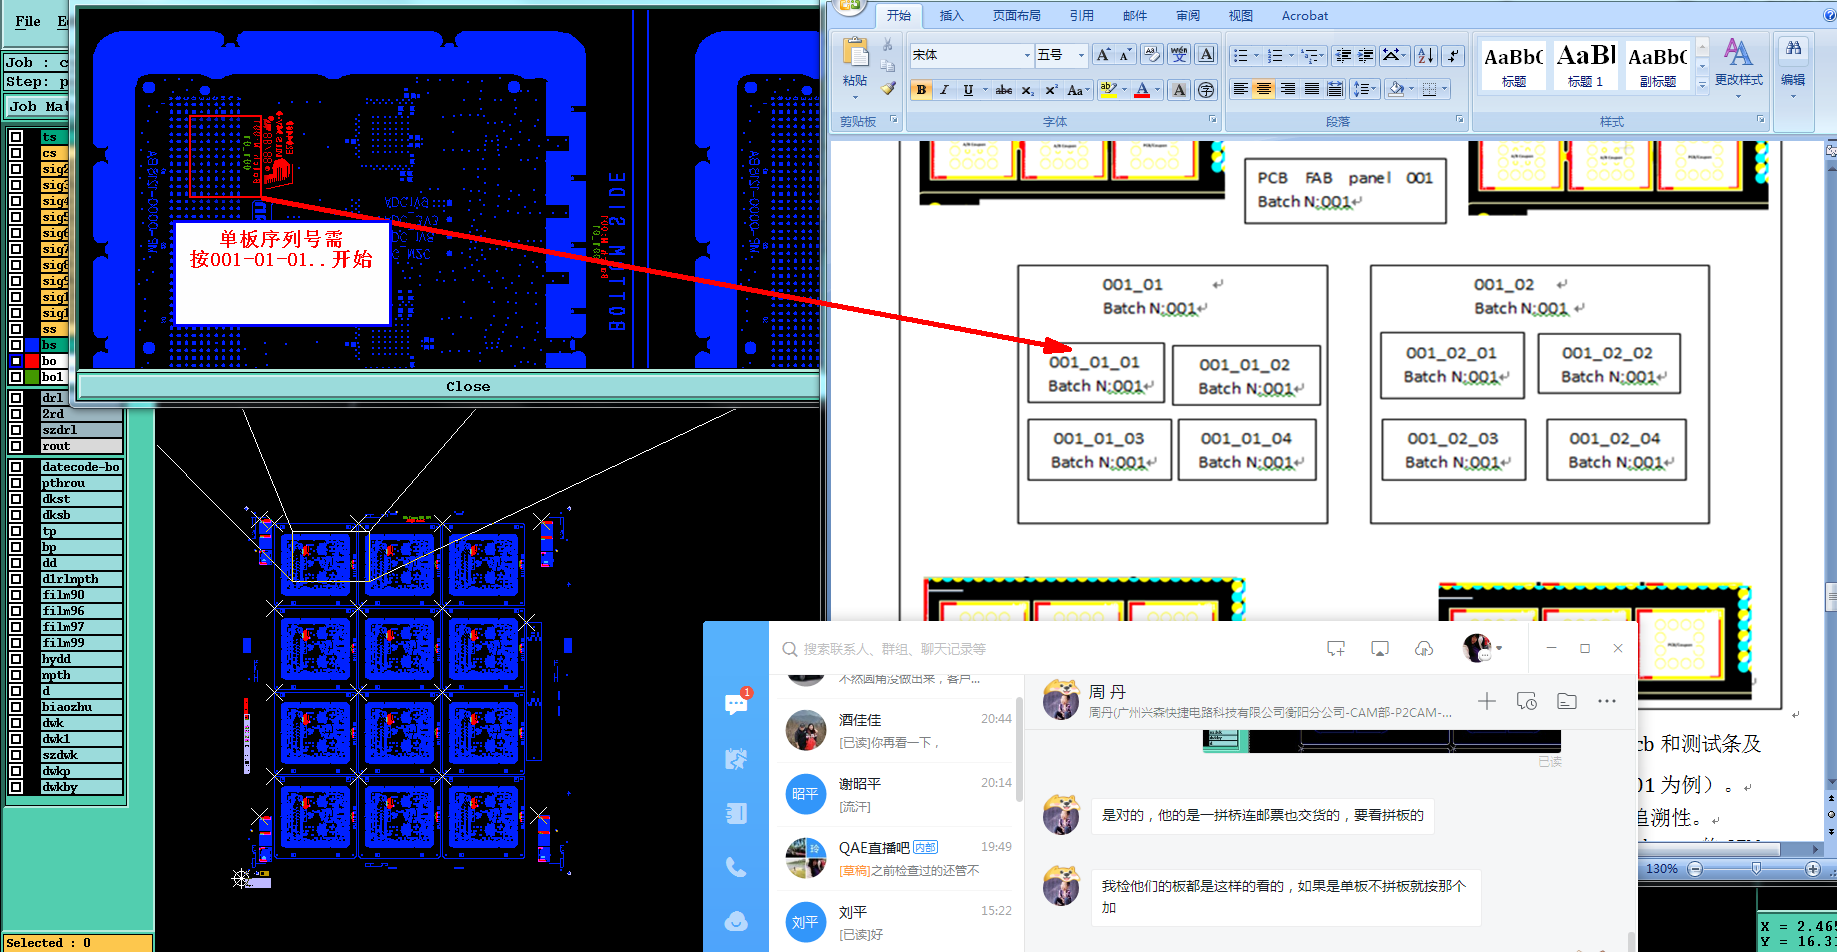Expand highlight color dropdown arrow
This screenshot has height=952, width=1837.
1124,90
